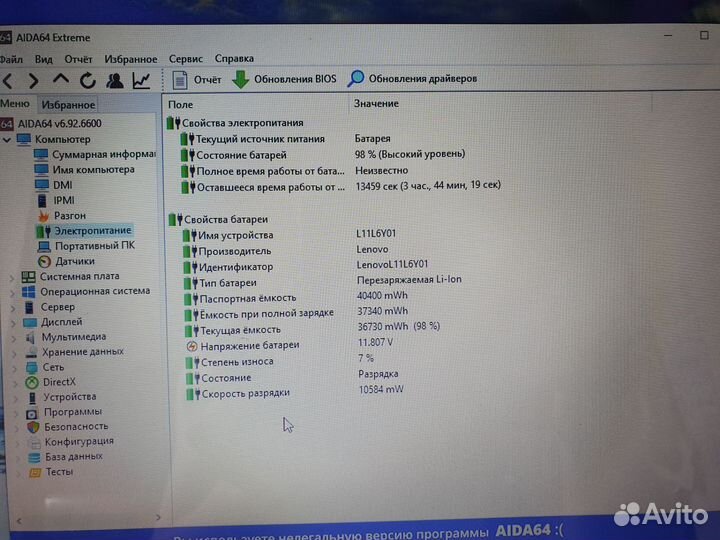Screen dimensions: 720x540
Task: Click the sidebar horizontal scroll right arrow
Action: (158, 518)
